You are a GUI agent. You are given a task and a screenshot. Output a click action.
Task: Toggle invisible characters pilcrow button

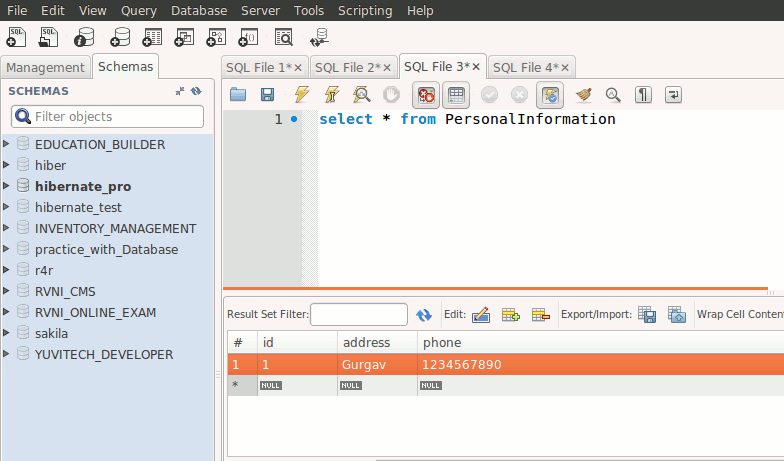[644, 95]
